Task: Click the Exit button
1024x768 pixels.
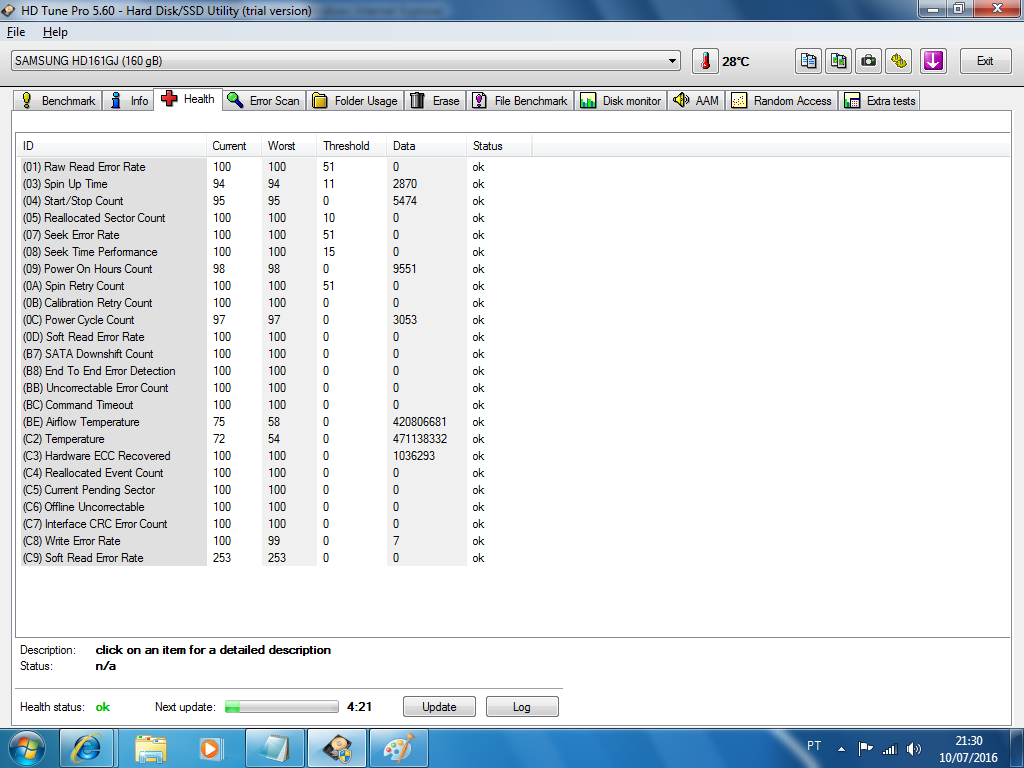Action: [985, 61]
